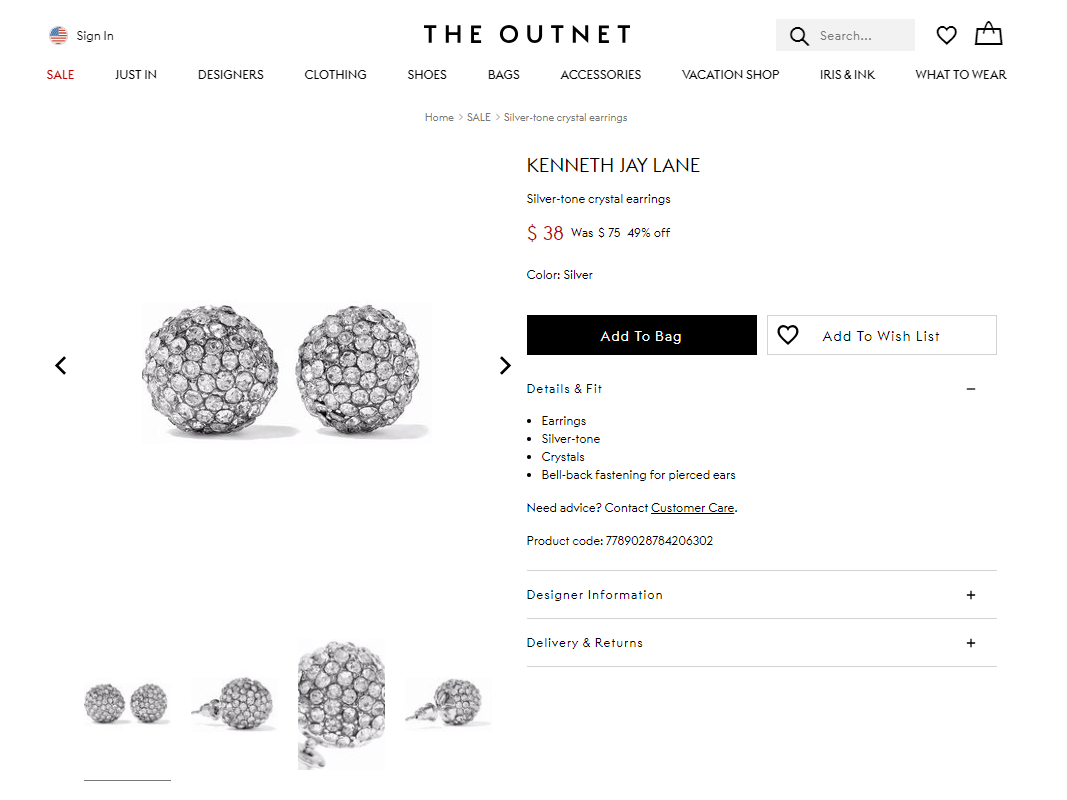1067x800 pixels.
Task: Show next product image with right arrow
Action: 505,366
